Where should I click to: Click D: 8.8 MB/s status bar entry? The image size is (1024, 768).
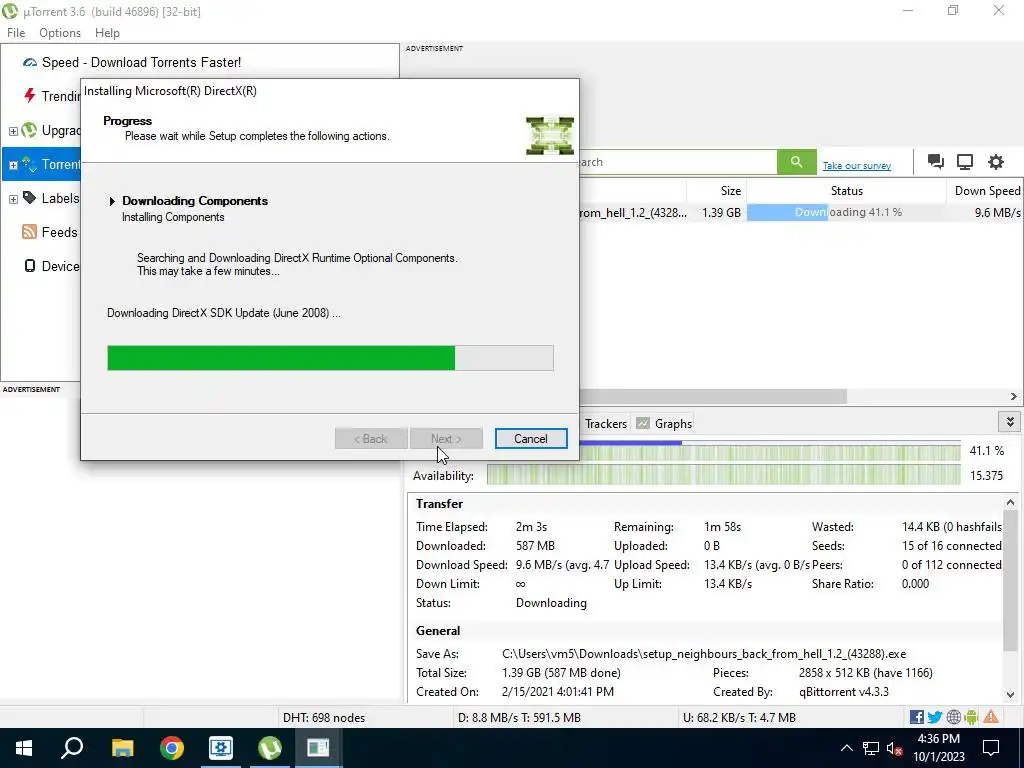519,718
